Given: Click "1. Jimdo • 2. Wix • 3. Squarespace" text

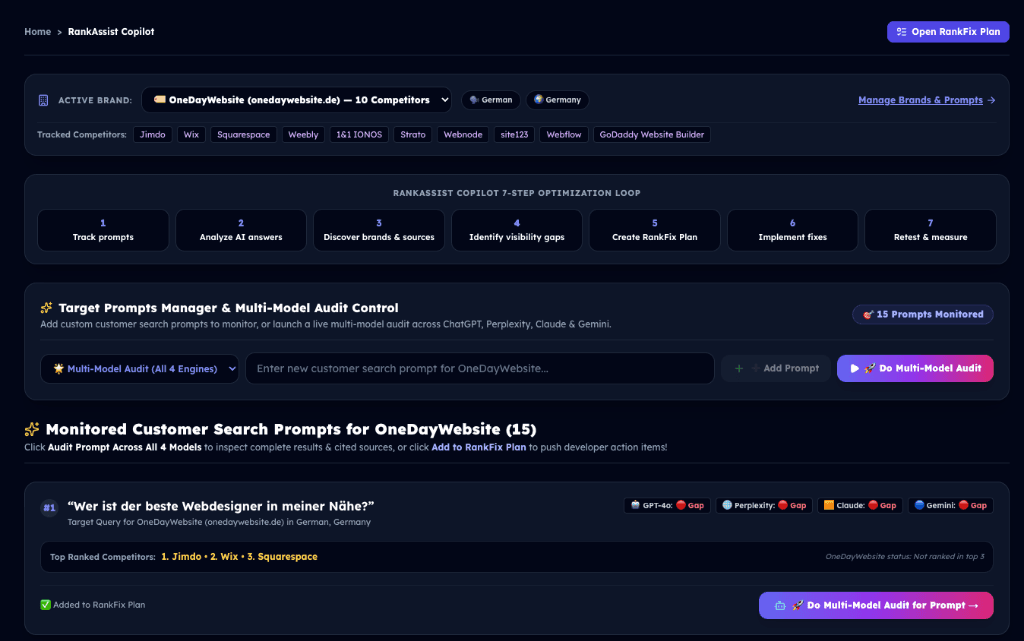Looking at the screenshot, I should point(239,557).
